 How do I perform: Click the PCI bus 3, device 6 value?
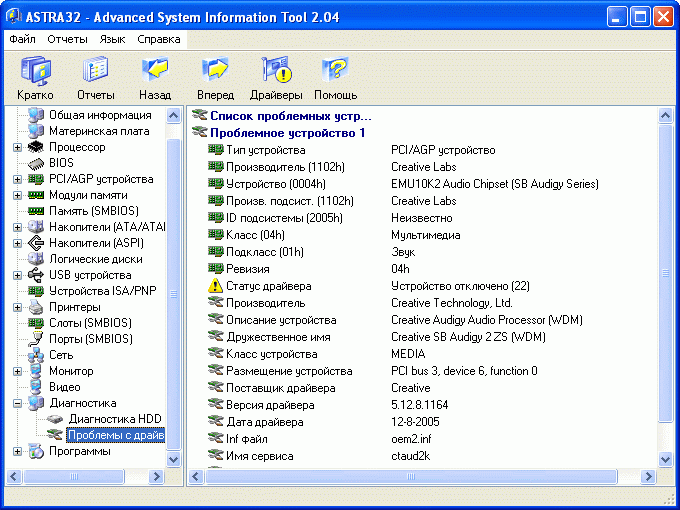coord(464,371)
